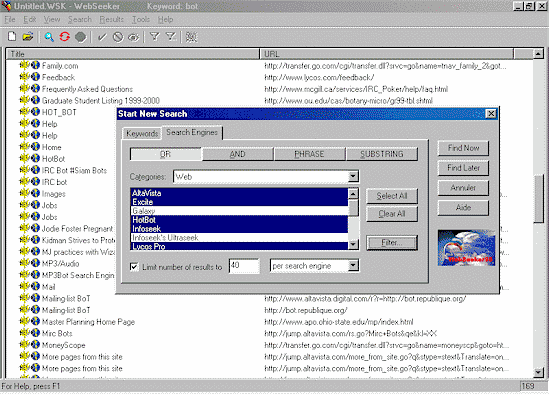Click the globe icon beside Mirc Bots
The width and height of the screenshot is (550, 395).
[x=35, y=333]
